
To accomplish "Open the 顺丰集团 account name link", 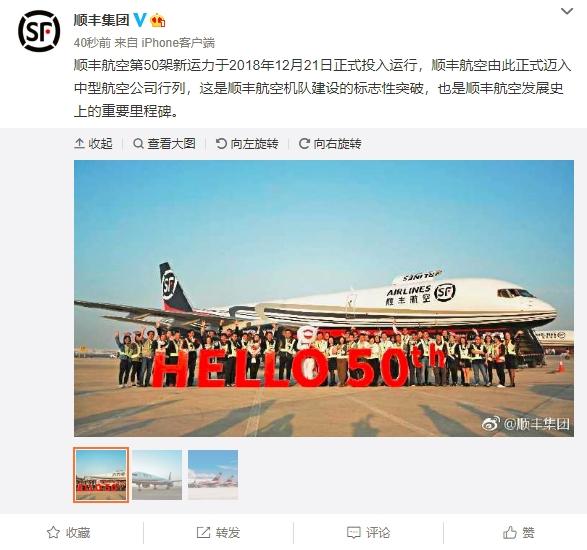I will click(x=101, y=20).
